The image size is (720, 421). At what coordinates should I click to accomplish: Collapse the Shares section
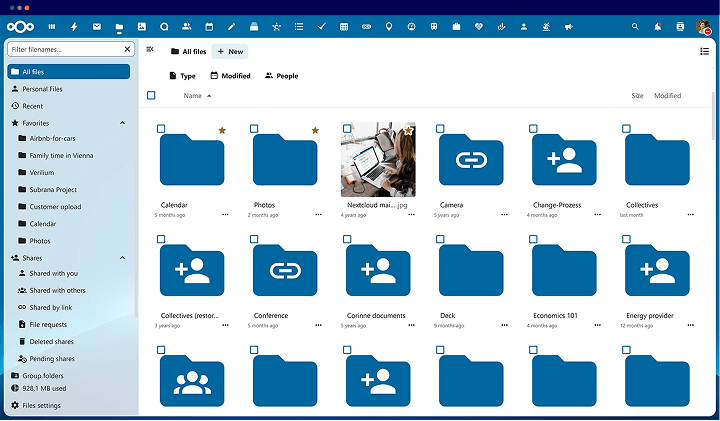[x=123, y=258]
